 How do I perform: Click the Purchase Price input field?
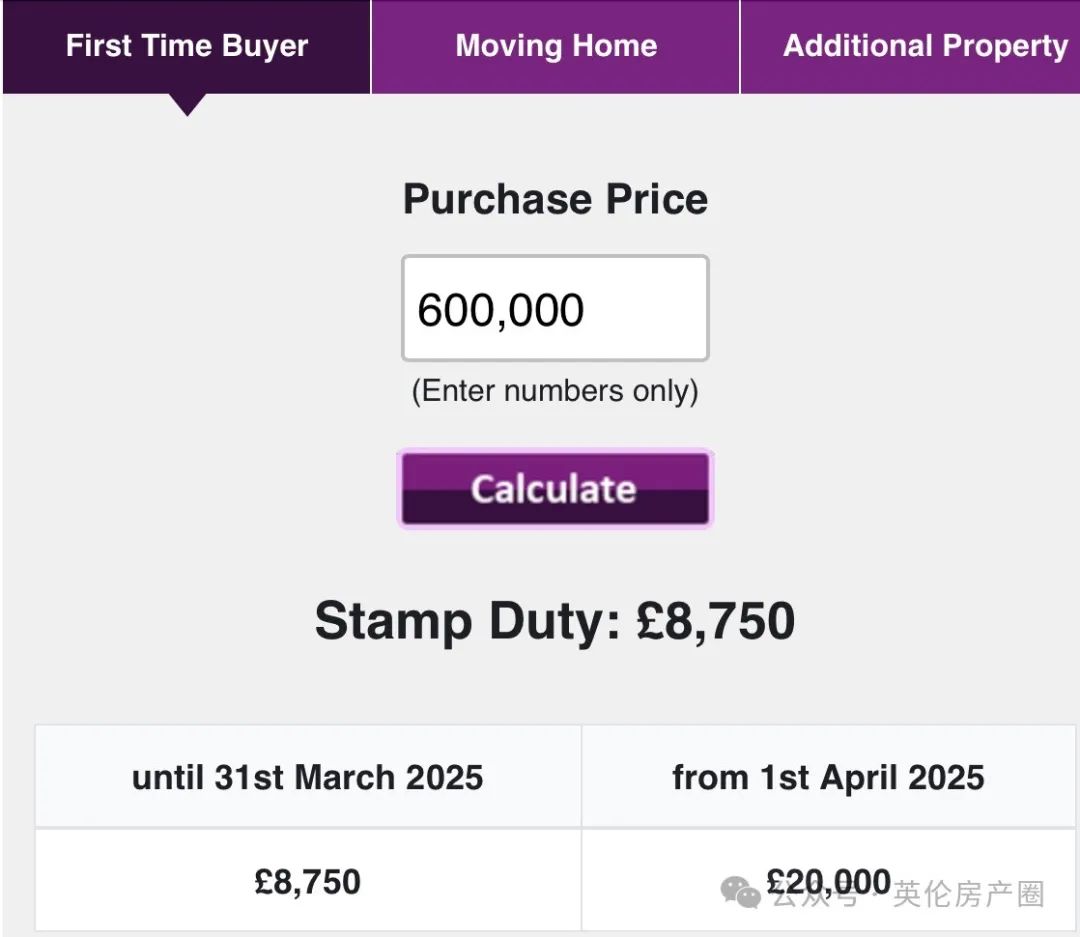555,308
